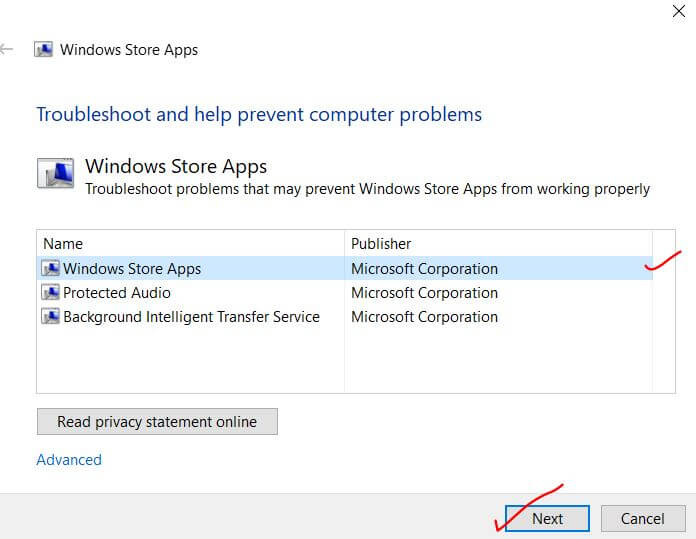Click the Windows Store Apps title bar icon
Viewport: 696px width, 539px height.
43,49
